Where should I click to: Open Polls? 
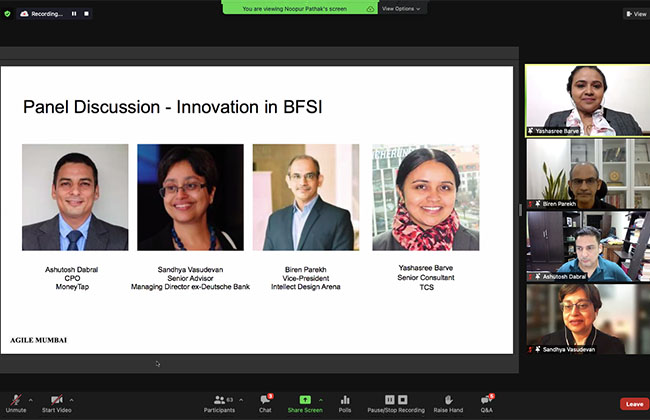[345, 403]
